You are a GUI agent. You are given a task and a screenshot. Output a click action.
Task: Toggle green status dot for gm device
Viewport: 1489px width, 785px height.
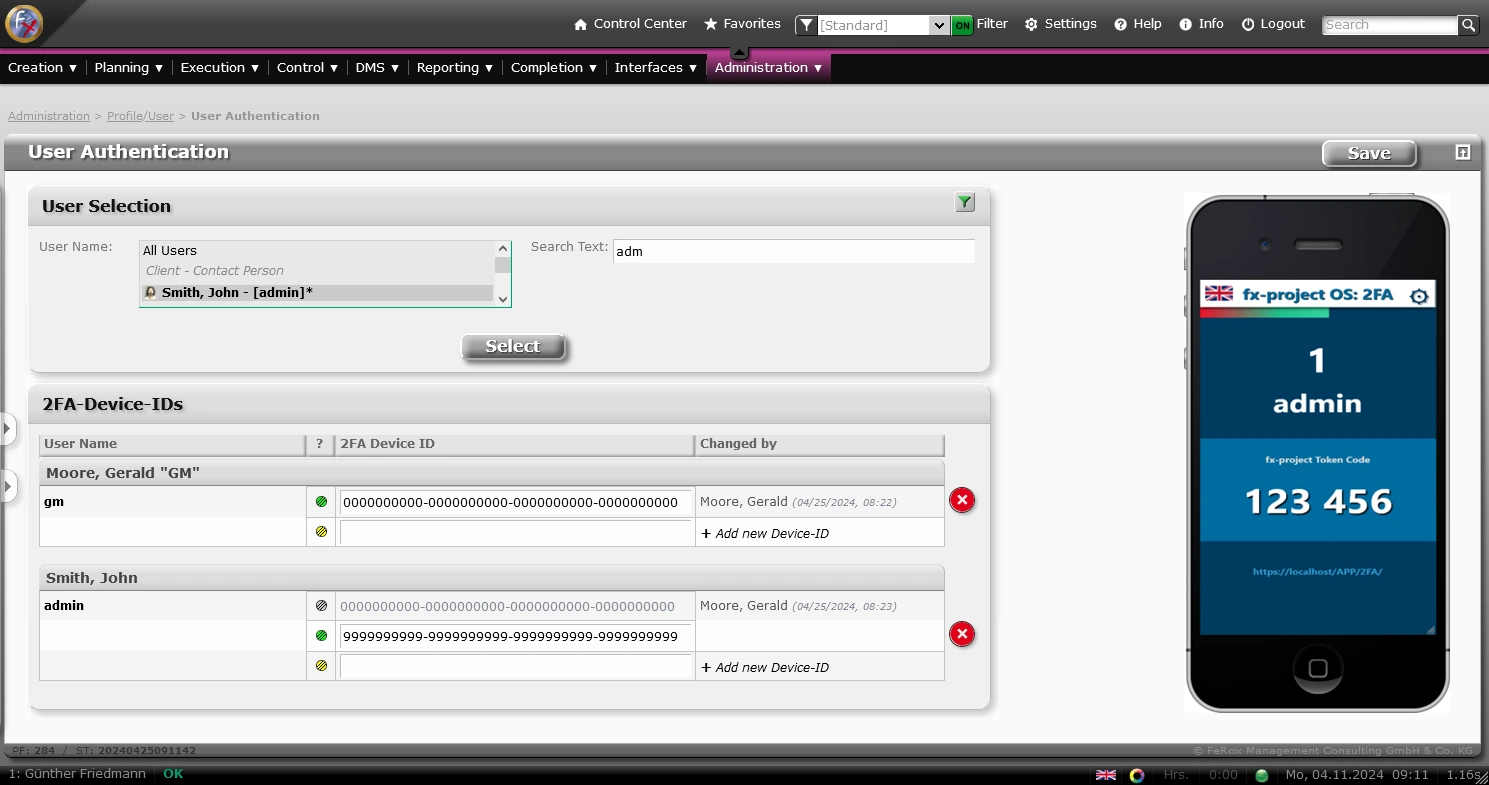321,502
